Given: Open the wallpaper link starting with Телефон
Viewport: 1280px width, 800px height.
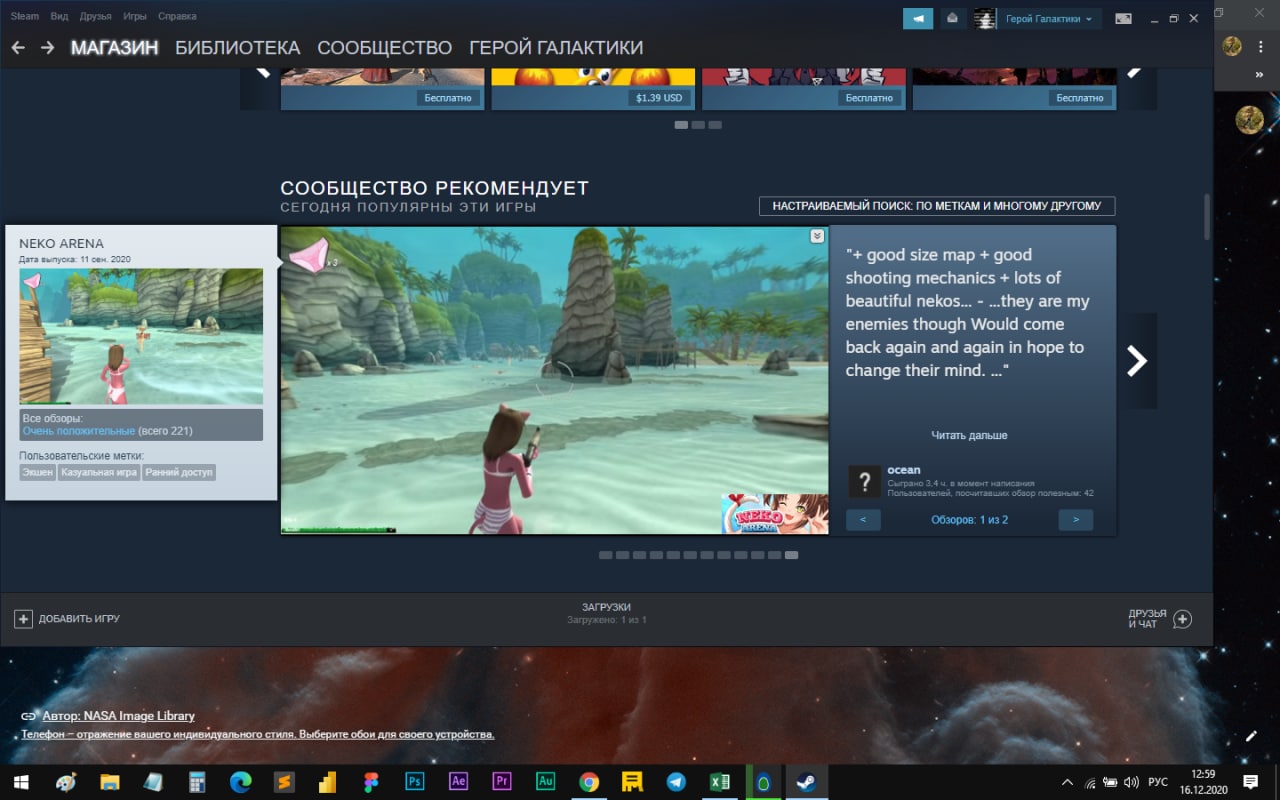Looking at the screenshot, I should (x=258, y=734).
